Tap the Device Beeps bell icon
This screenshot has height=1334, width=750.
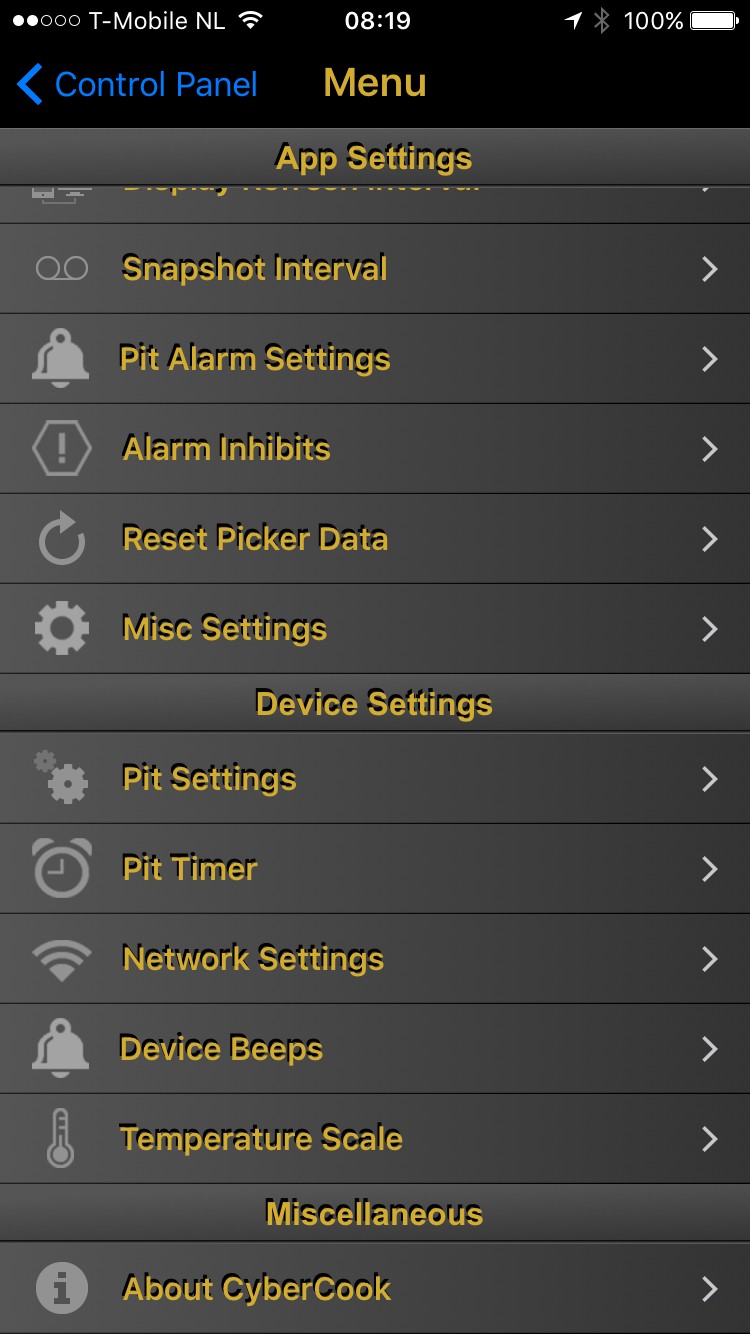[x=61, y=1049]
